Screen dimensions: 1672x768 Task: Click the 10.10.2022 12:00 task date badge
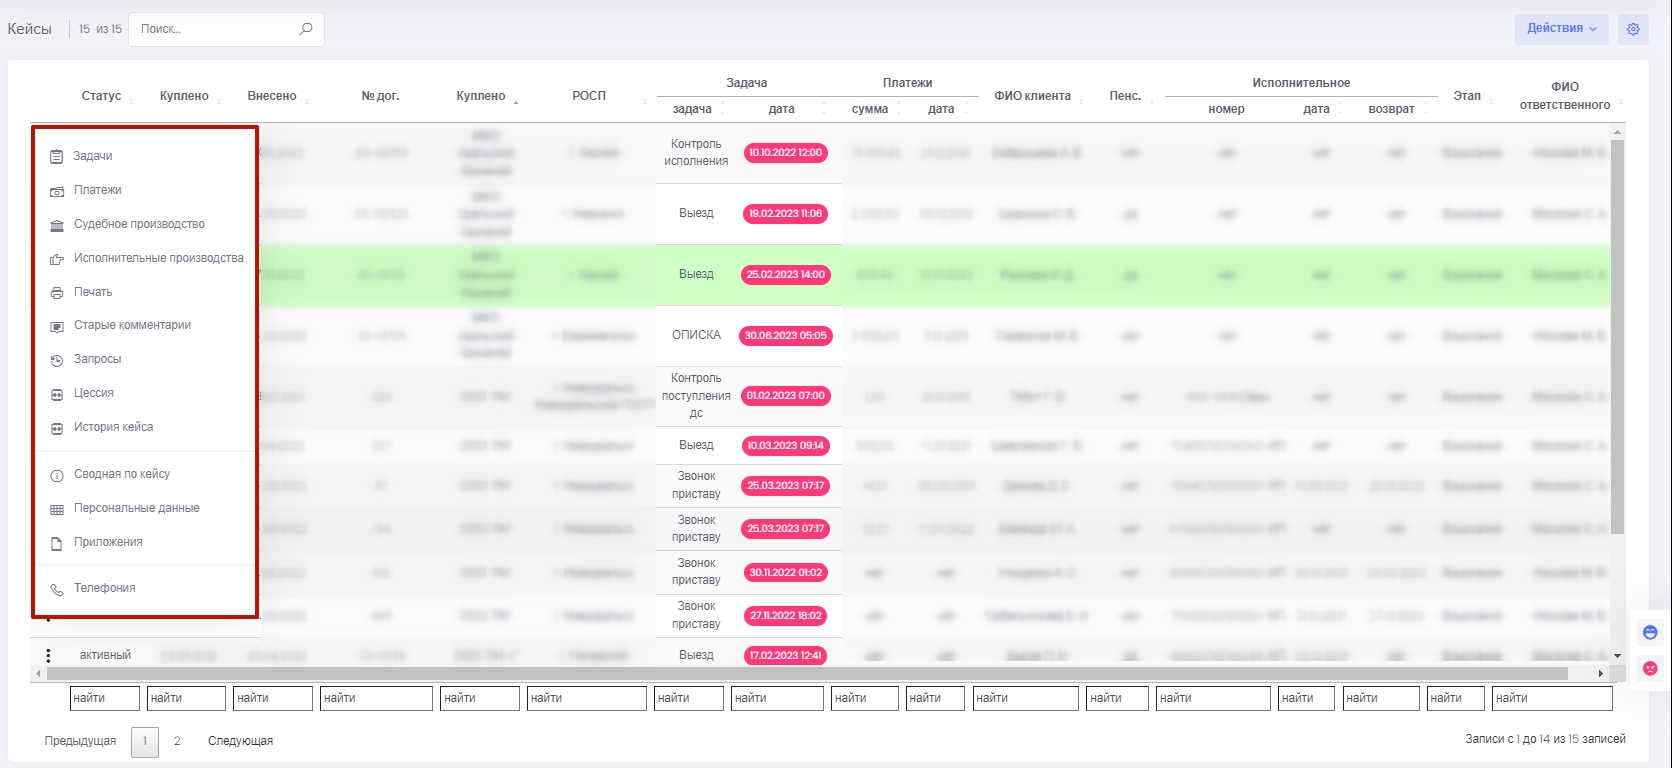pyautogui.click(x=785, y=153)
